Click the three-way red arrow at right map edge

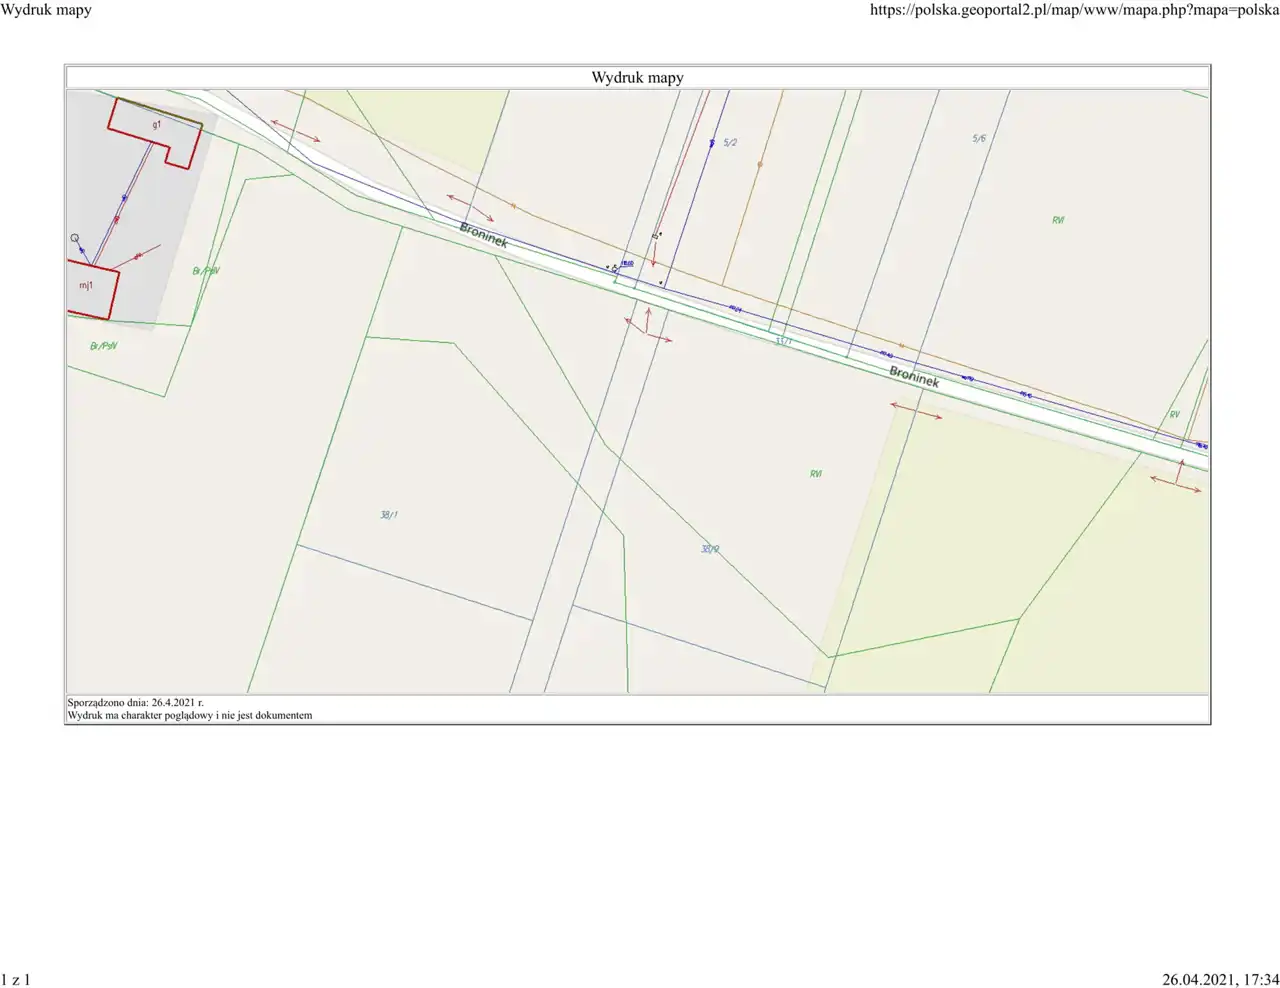1177,479
